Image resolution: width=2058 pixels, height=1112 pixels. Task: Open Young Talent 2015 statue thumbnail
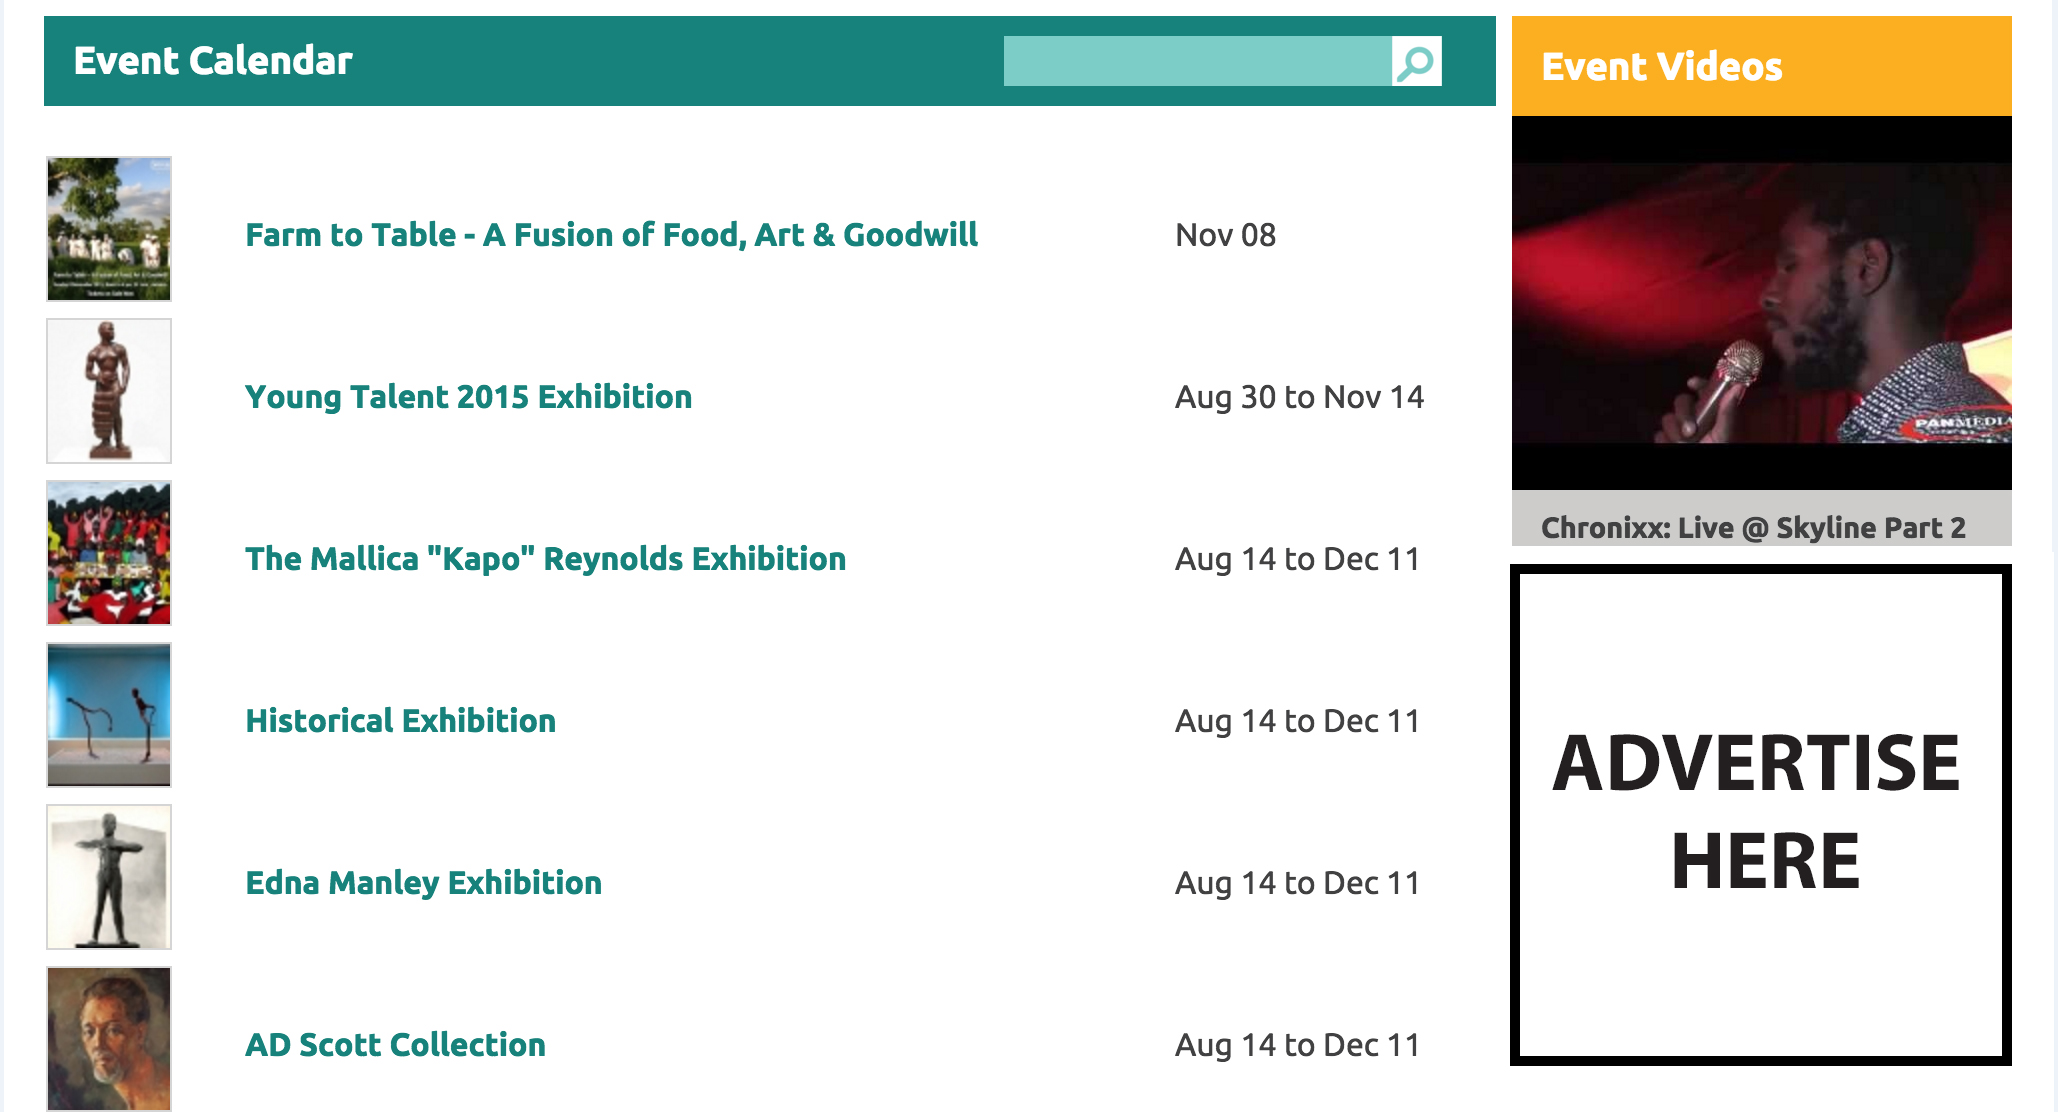pos(109,391)
